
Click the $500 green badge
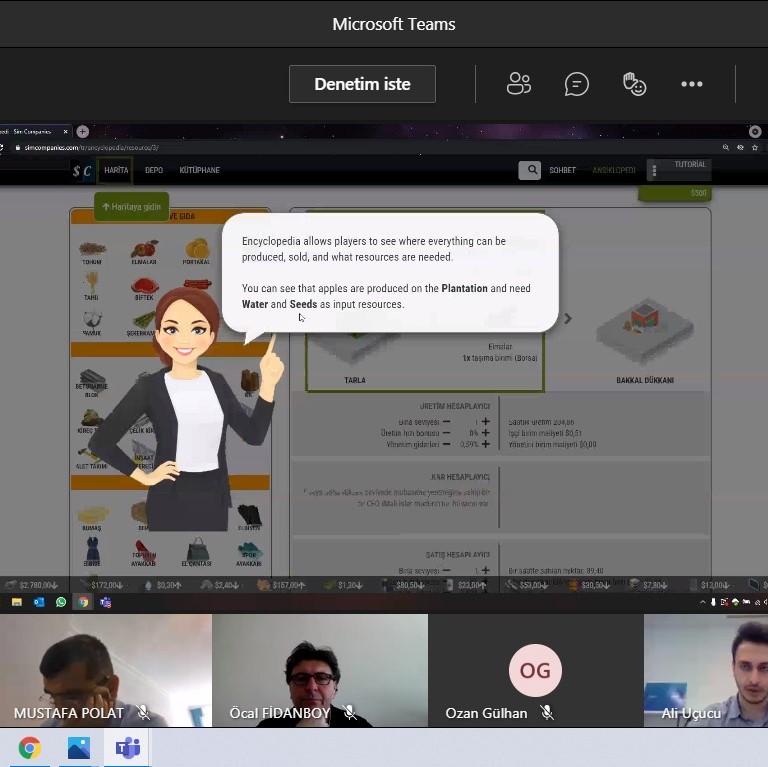[x=674, y=193]
